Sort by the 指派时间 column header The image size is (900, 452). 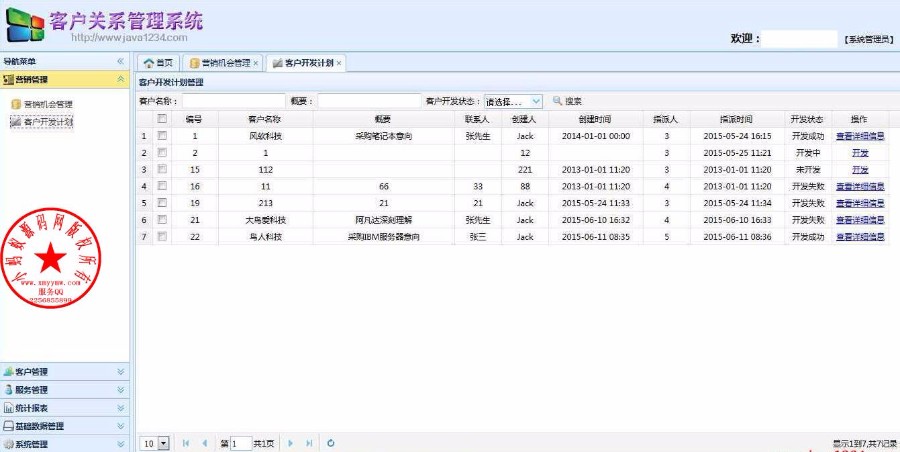tap(737, 119)
